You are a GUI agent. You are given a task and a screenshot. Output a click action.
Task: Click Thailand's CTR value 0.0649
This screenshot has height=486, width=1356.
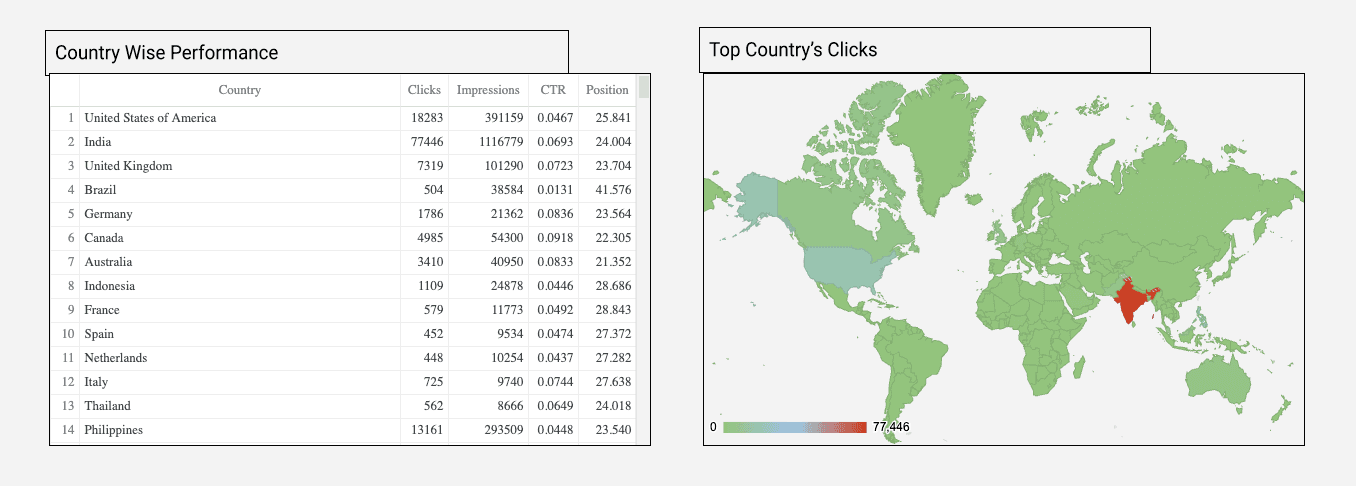click(x=555, y=406)
